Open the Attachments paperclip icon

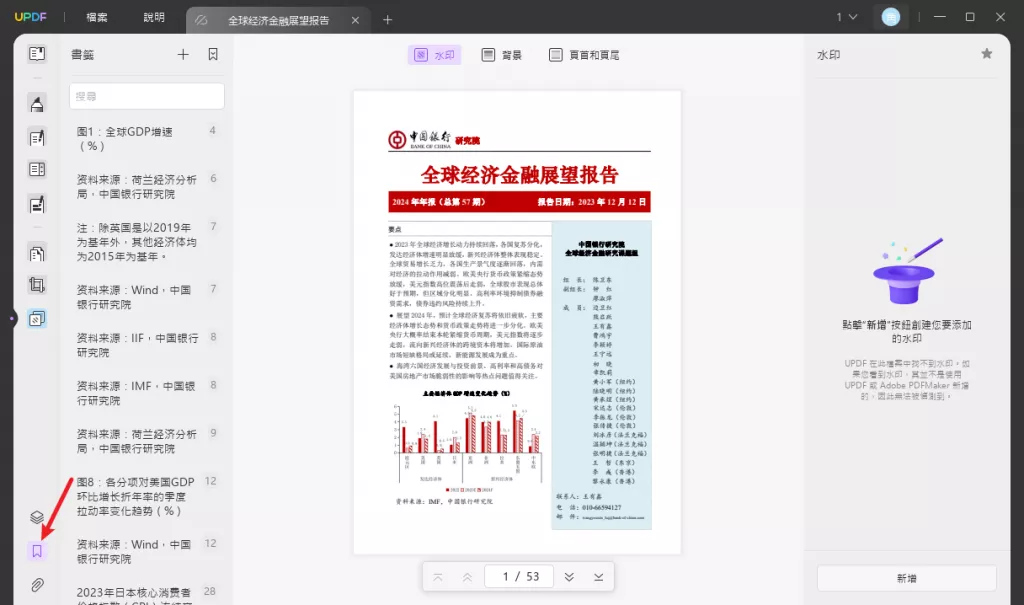37,585
